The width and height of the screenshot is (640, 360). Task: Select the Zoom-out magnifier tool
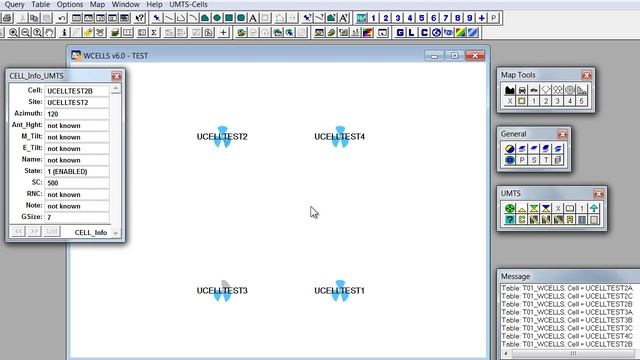point(25,33)
